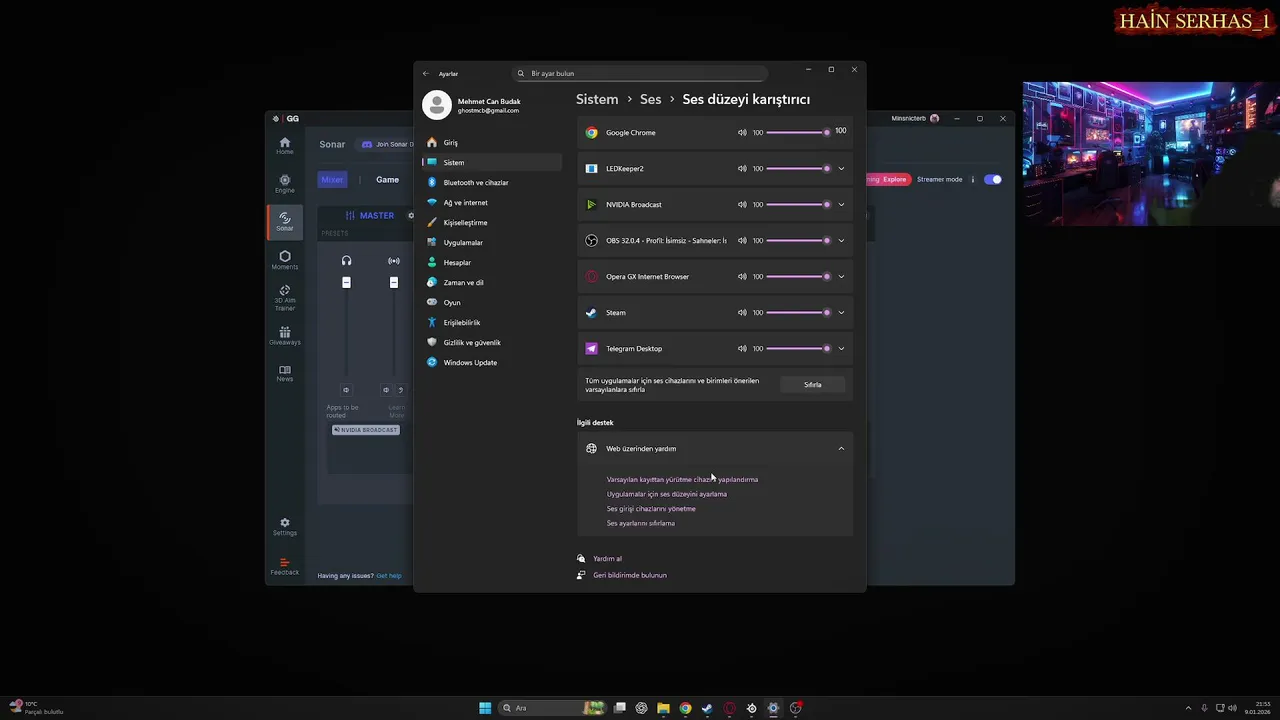Select Kişiselleştirme in the sidebar

click(490, 222)
